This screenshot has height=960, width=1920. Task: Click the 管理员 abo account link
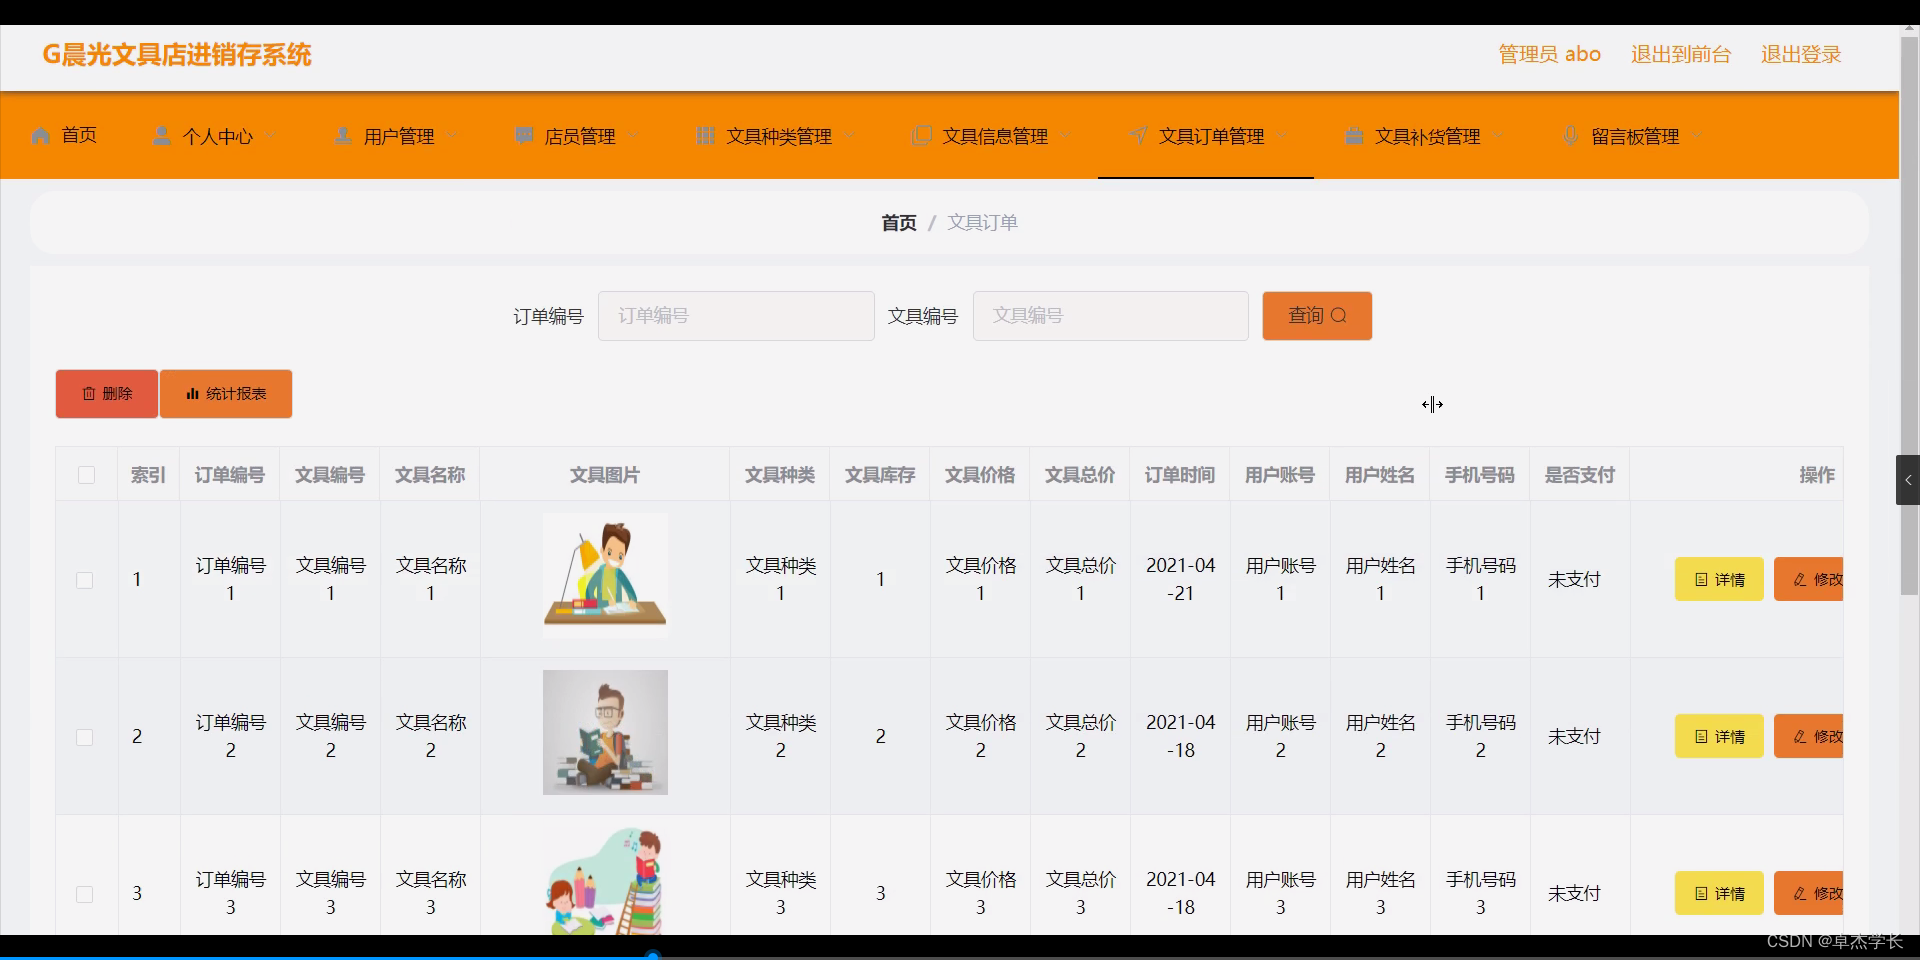pos(1549,54)
